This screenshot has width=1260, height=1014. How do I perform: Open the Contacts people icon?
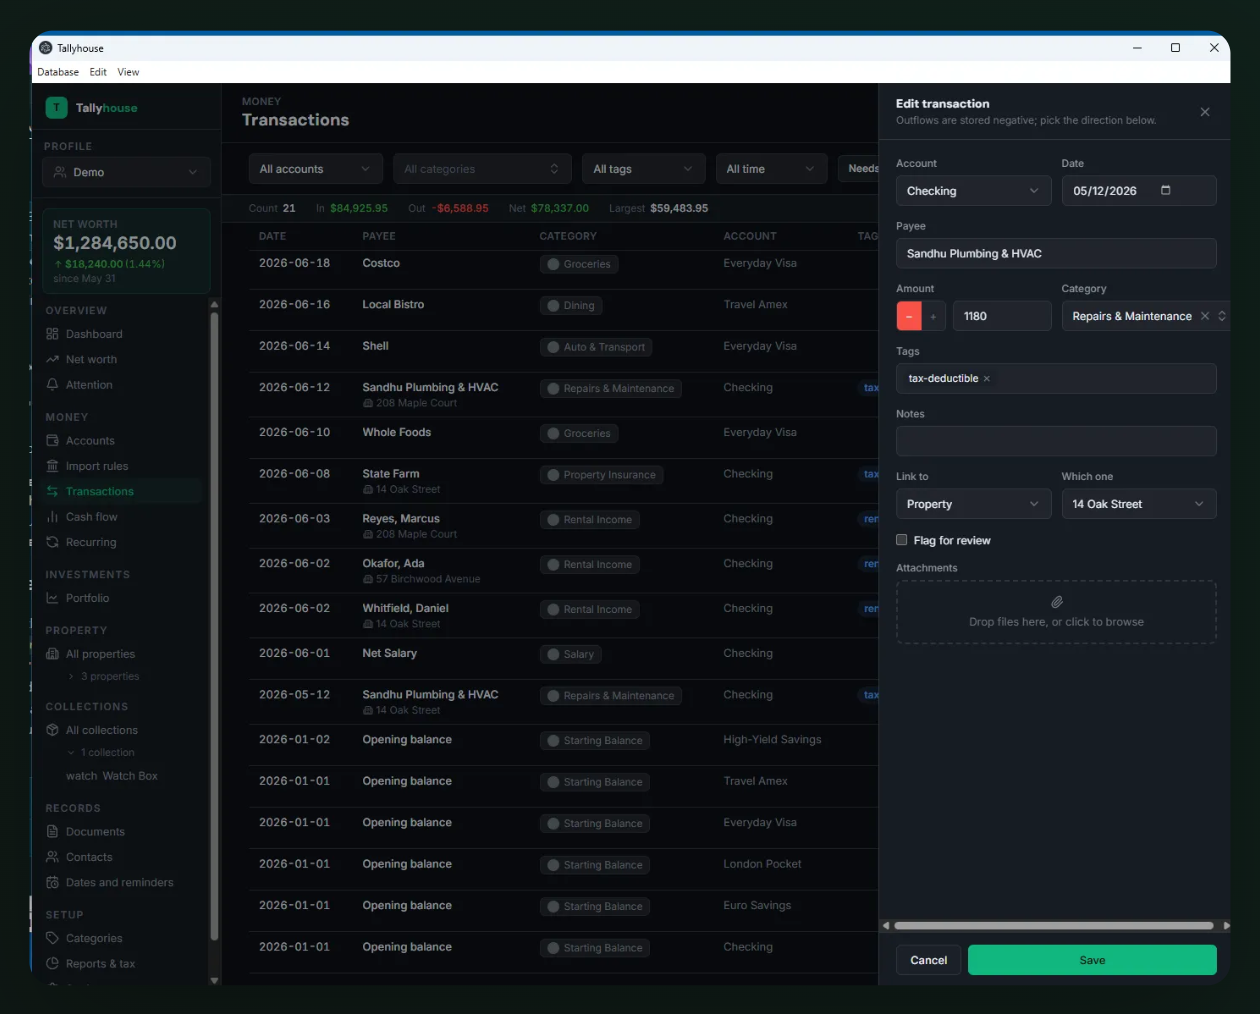(52, 857)
